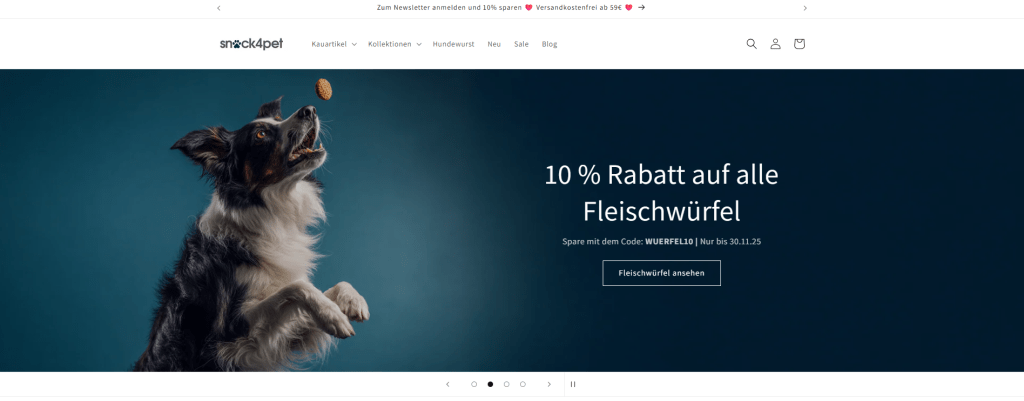
Task: Select the third slide dot
Action: point(506,384)
